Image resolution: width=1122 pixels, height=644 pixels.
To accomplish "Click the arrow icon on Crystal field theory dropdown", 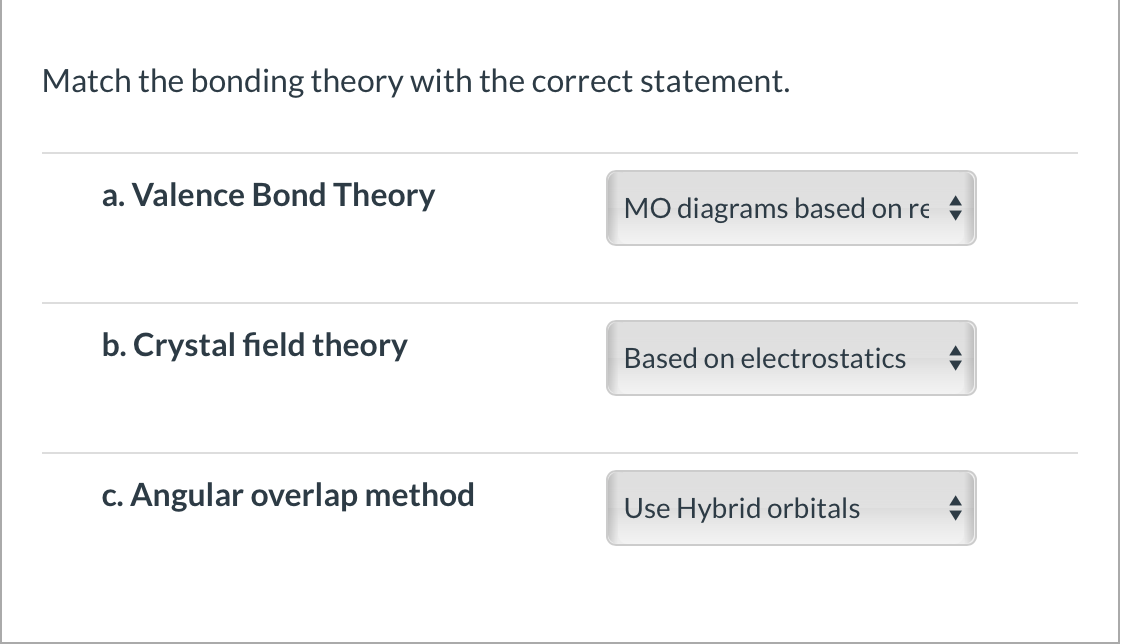I will [957, 358].
